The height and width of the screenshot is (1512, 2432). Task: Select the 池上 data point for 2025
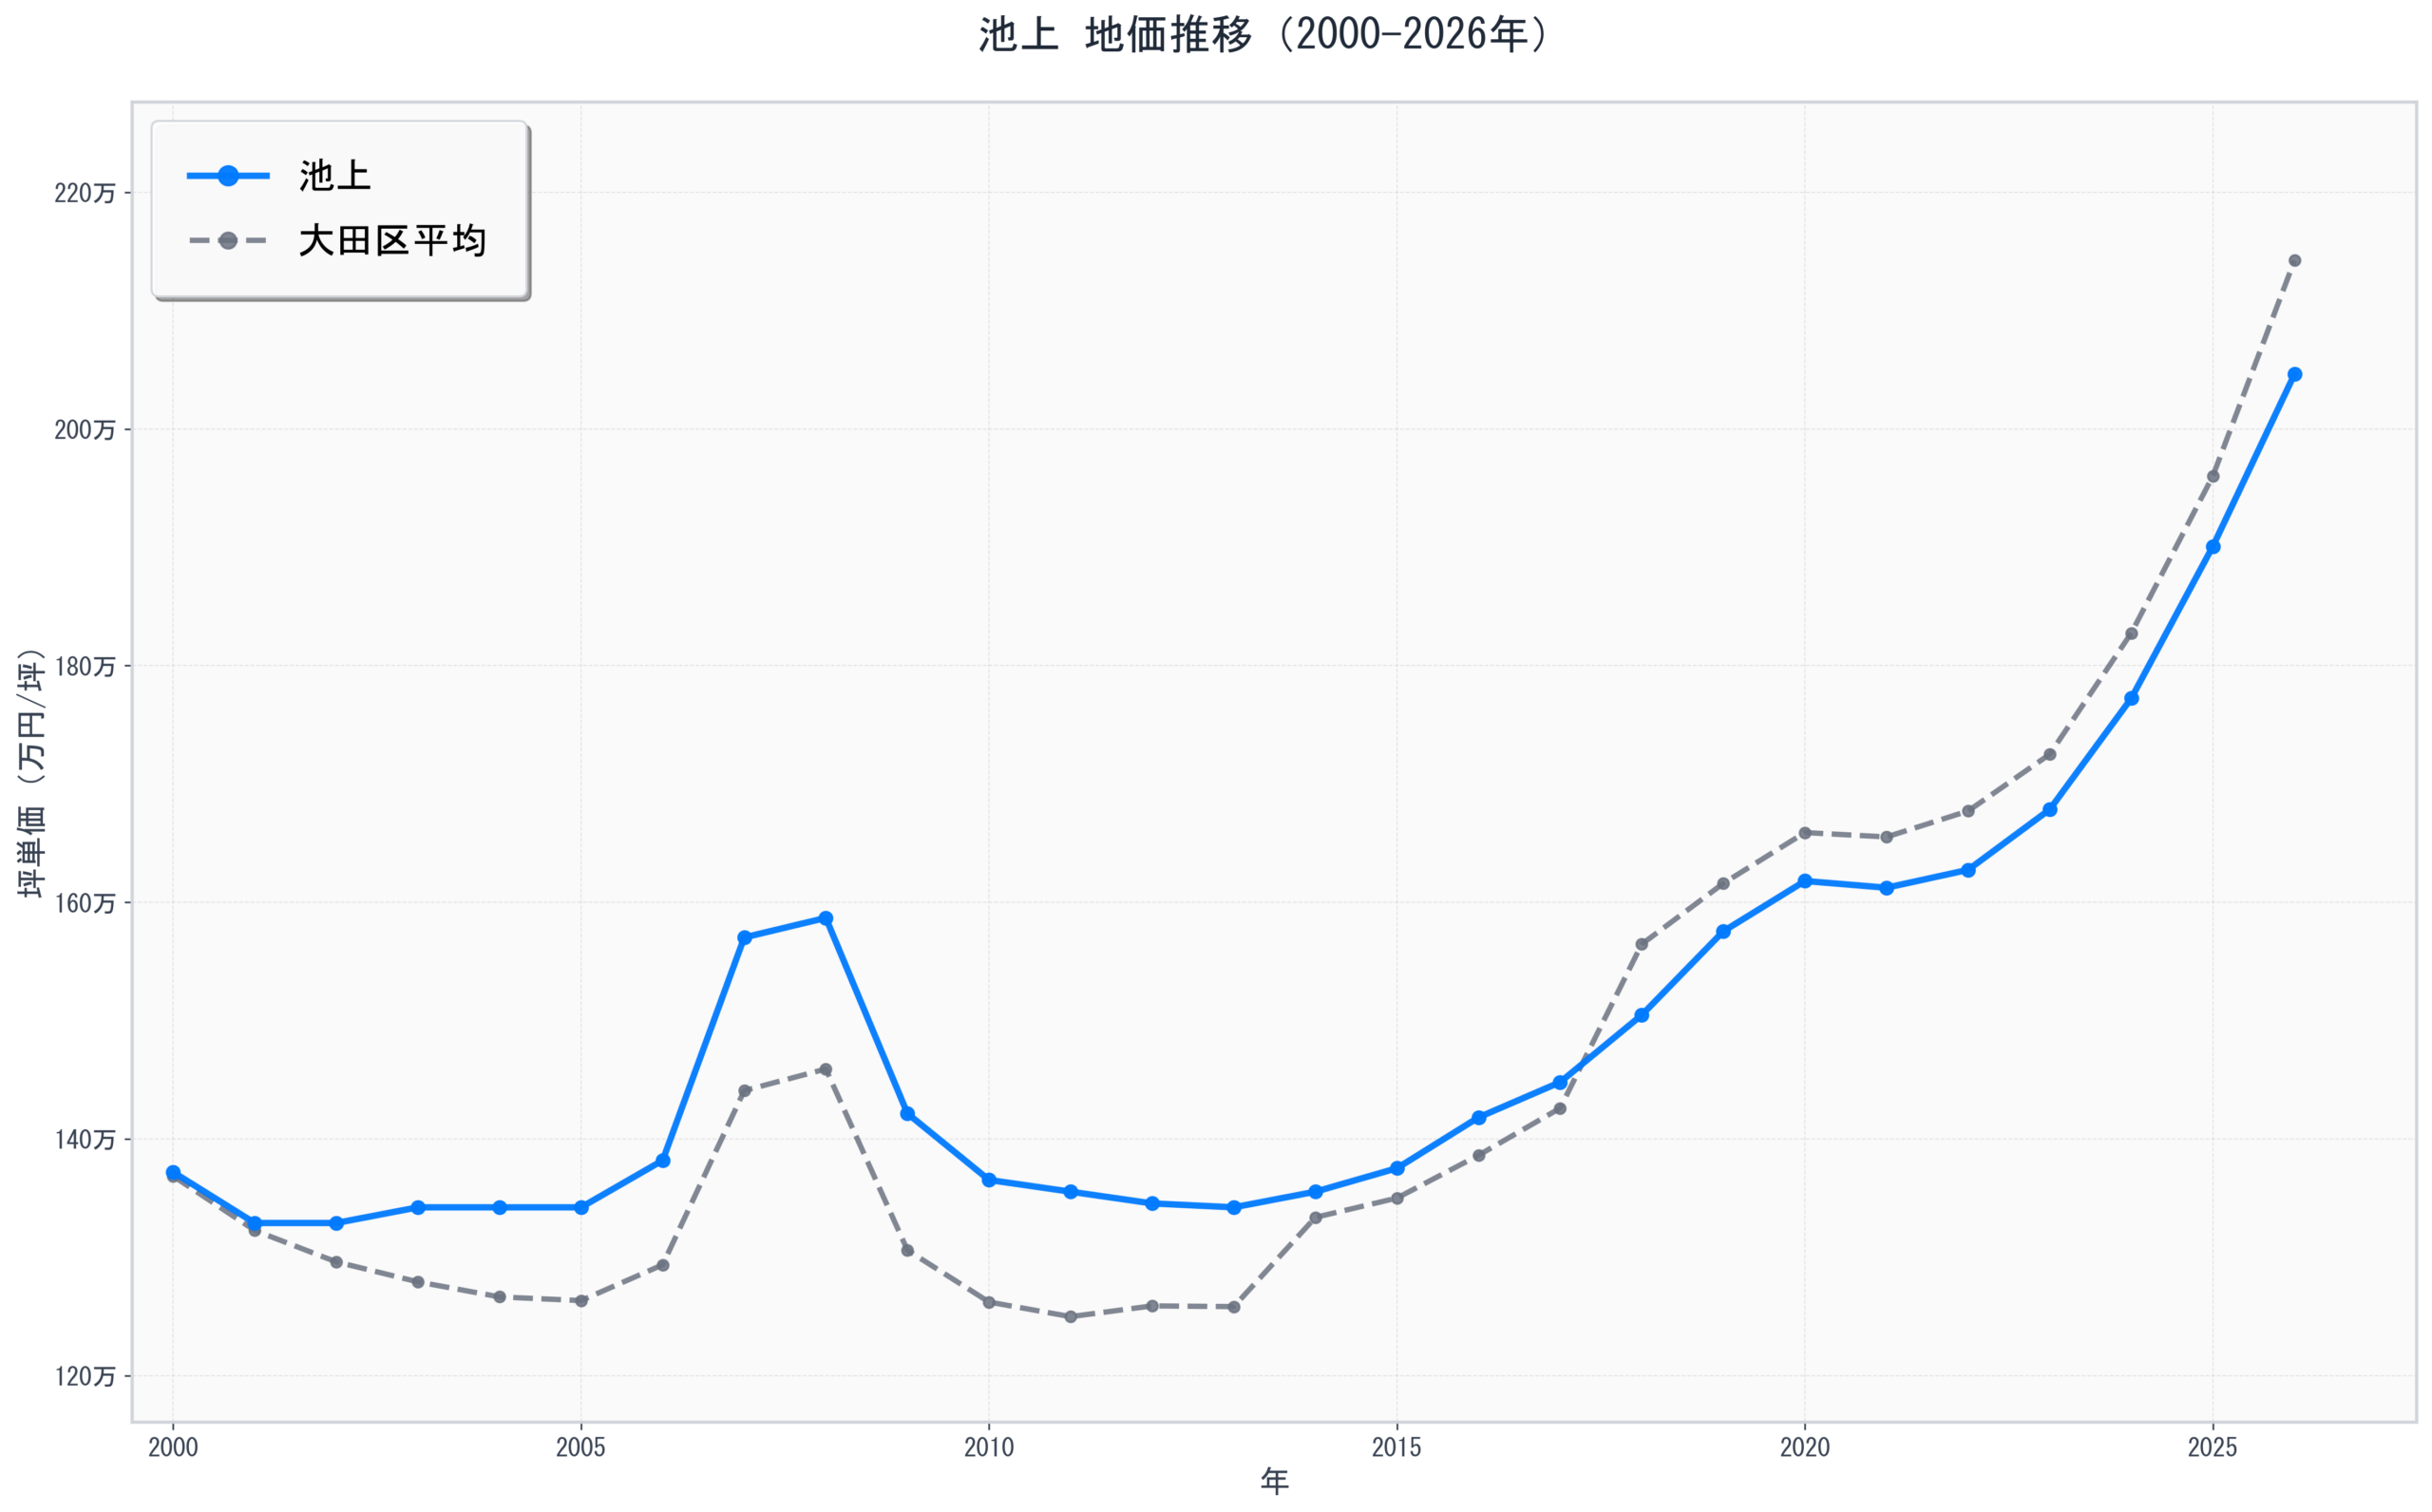pos(2213,547)
